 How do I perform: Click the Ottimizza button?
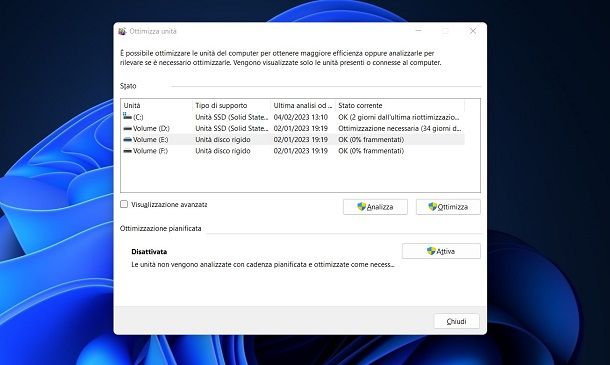tap(448, 207)
